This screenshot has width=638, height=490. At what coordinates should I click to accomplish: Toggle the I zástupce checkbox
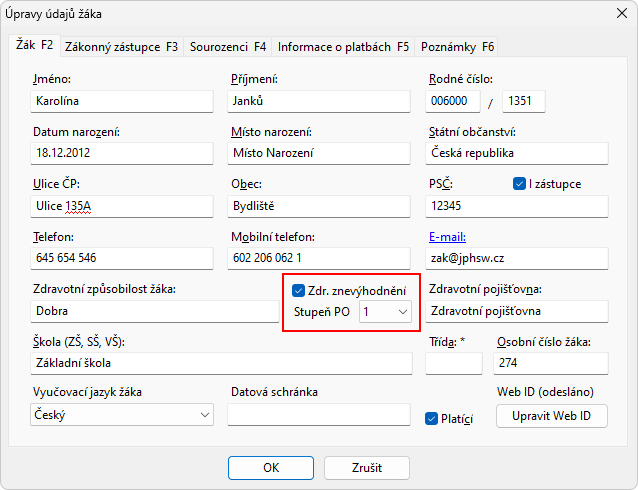[519, 184]
